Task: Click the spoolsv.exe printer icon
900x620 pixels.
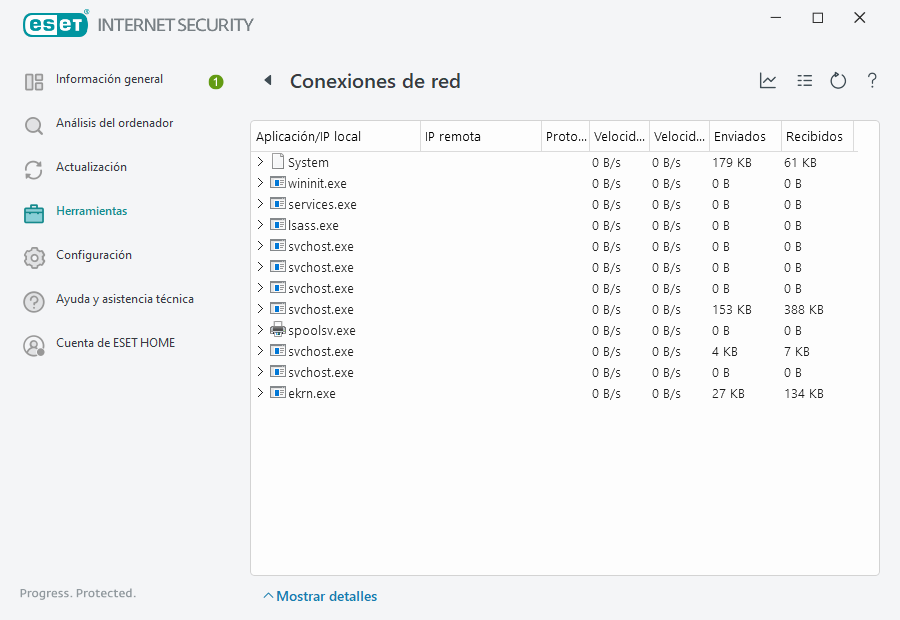Action: tap(278, 330)
